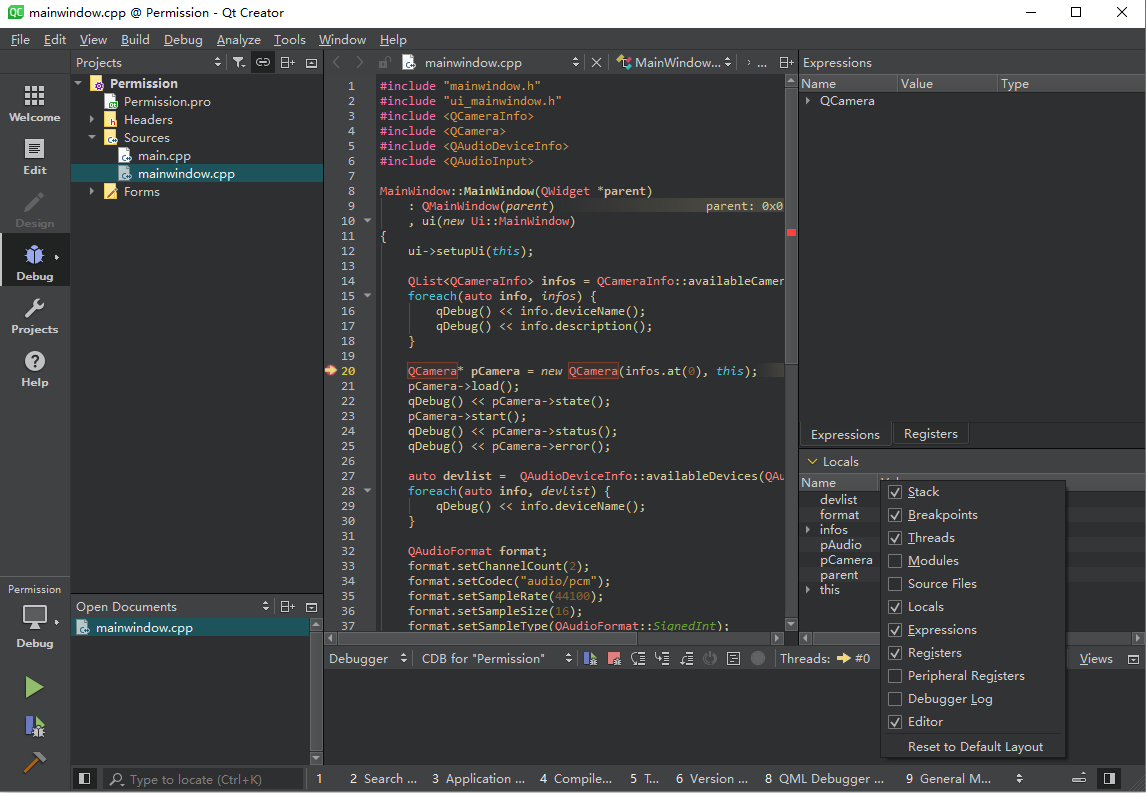Viewport: 1146px width, 793px height.
Task: Open the Analyze menu
Action: click(x=238, y=40)
